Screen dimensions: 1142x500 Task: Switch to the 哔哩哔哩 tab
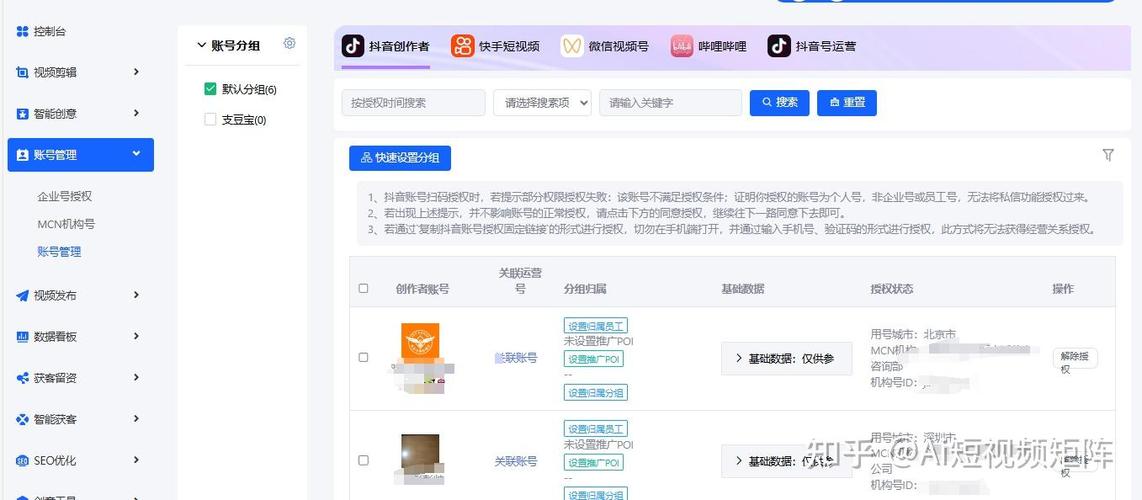click(x=709, y=47)
